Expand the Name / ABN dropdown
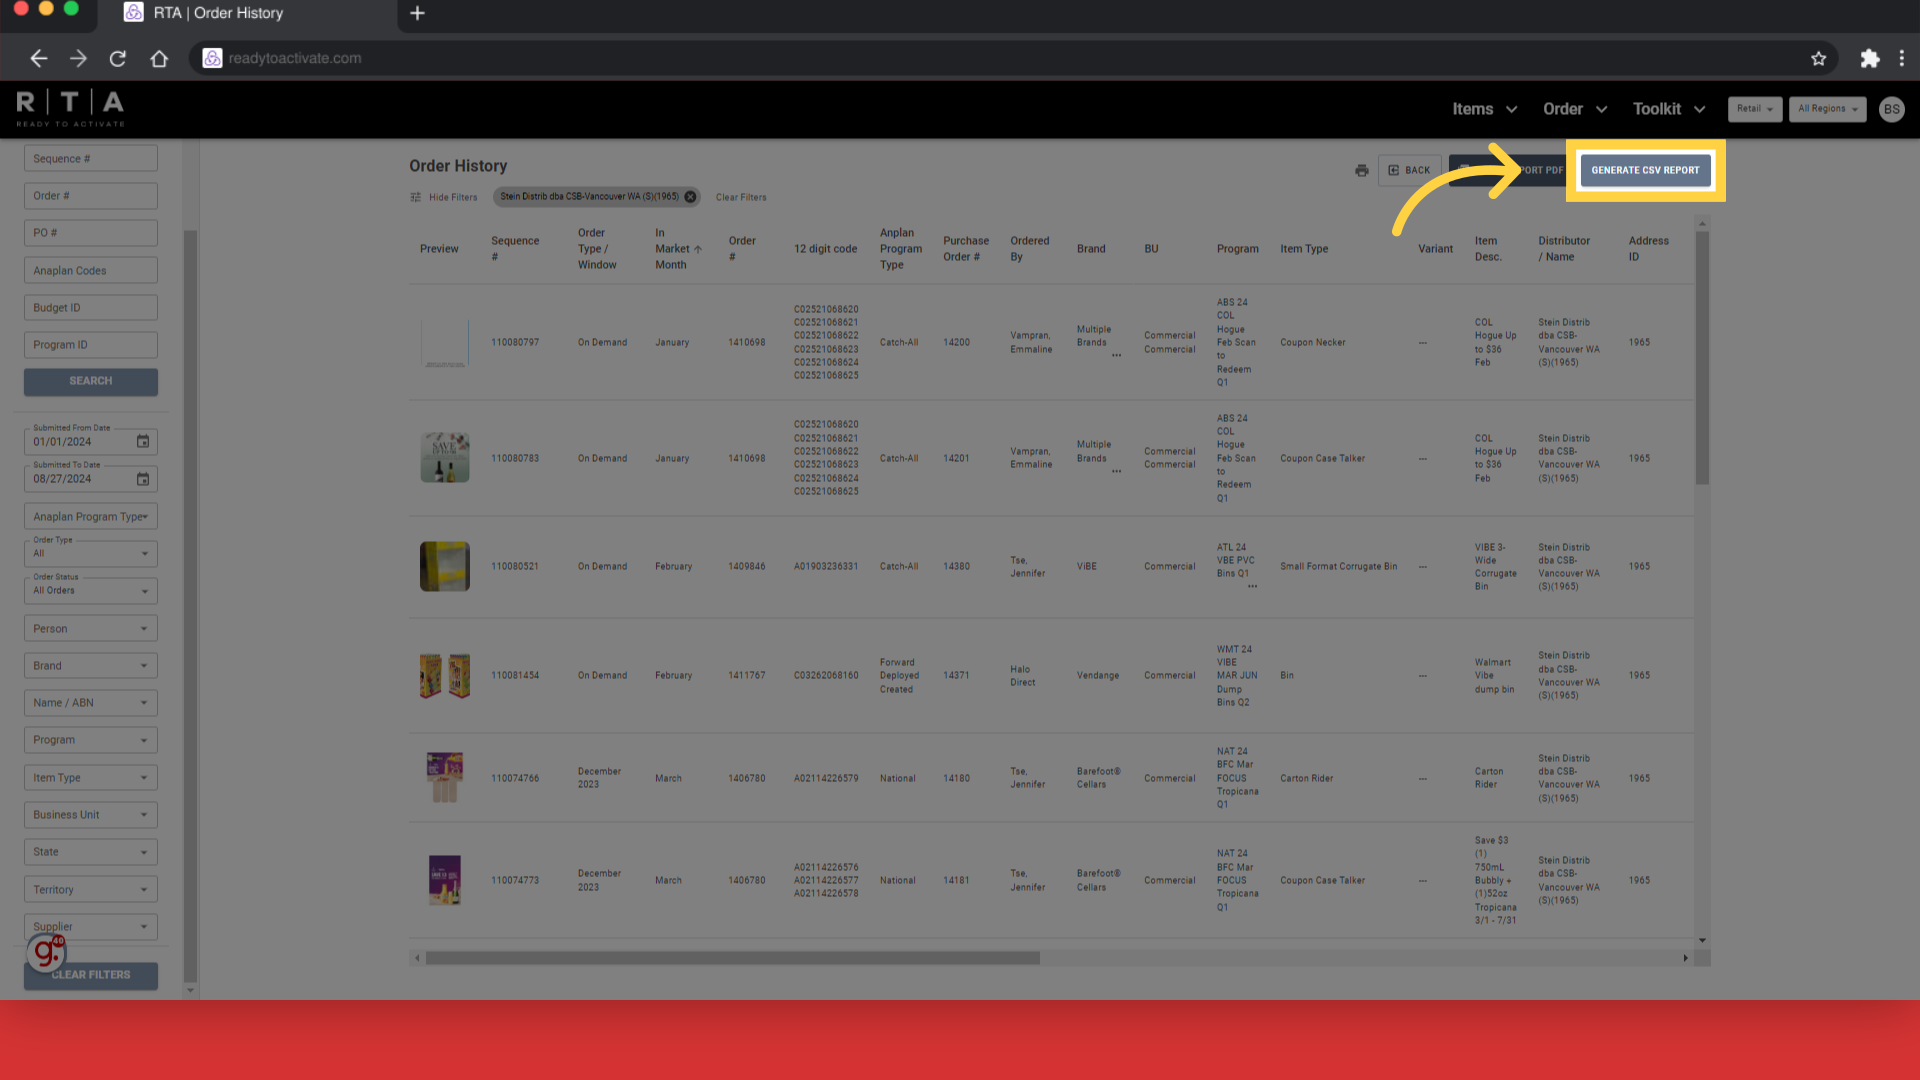This screenshot has width=1920, height=1080. point(90,703)
